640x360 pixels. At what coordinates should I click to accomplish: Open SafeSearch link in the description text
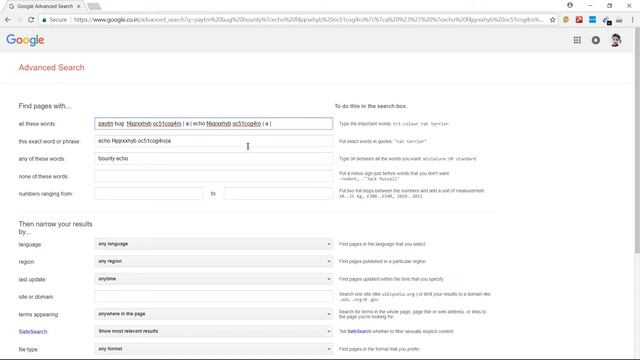pyautogui.click(x=359, y=331)
